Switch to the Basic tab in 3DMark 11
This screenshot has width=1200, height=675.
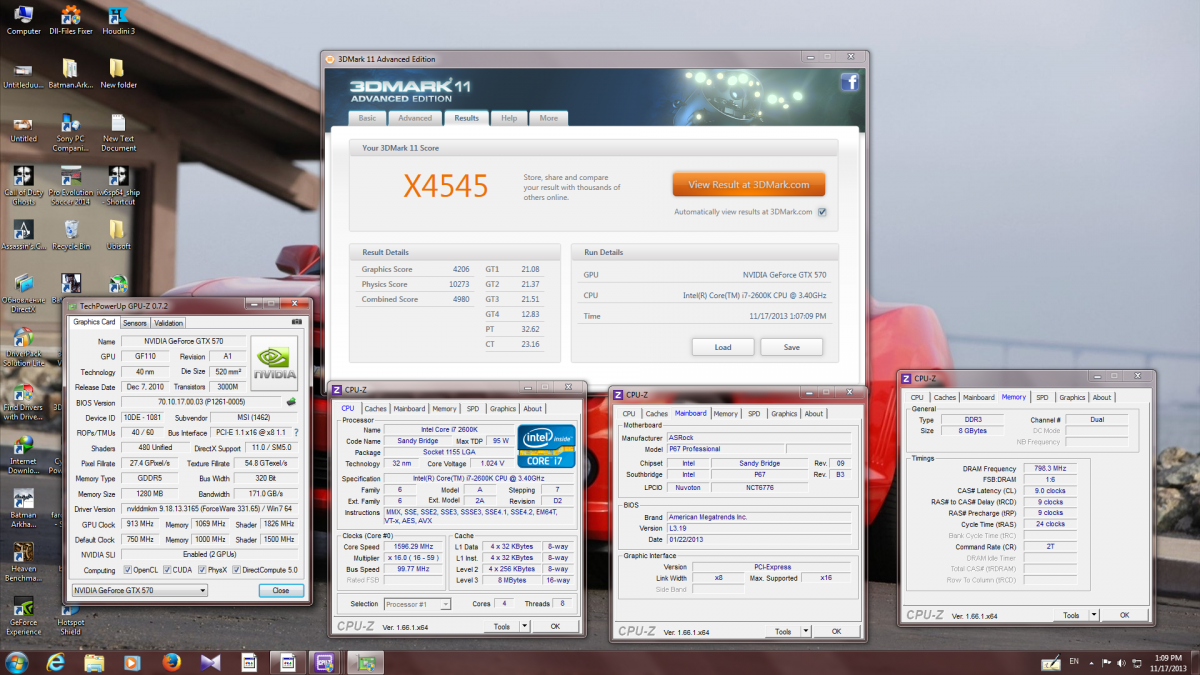pyautogui.click(x=367, y=118)
